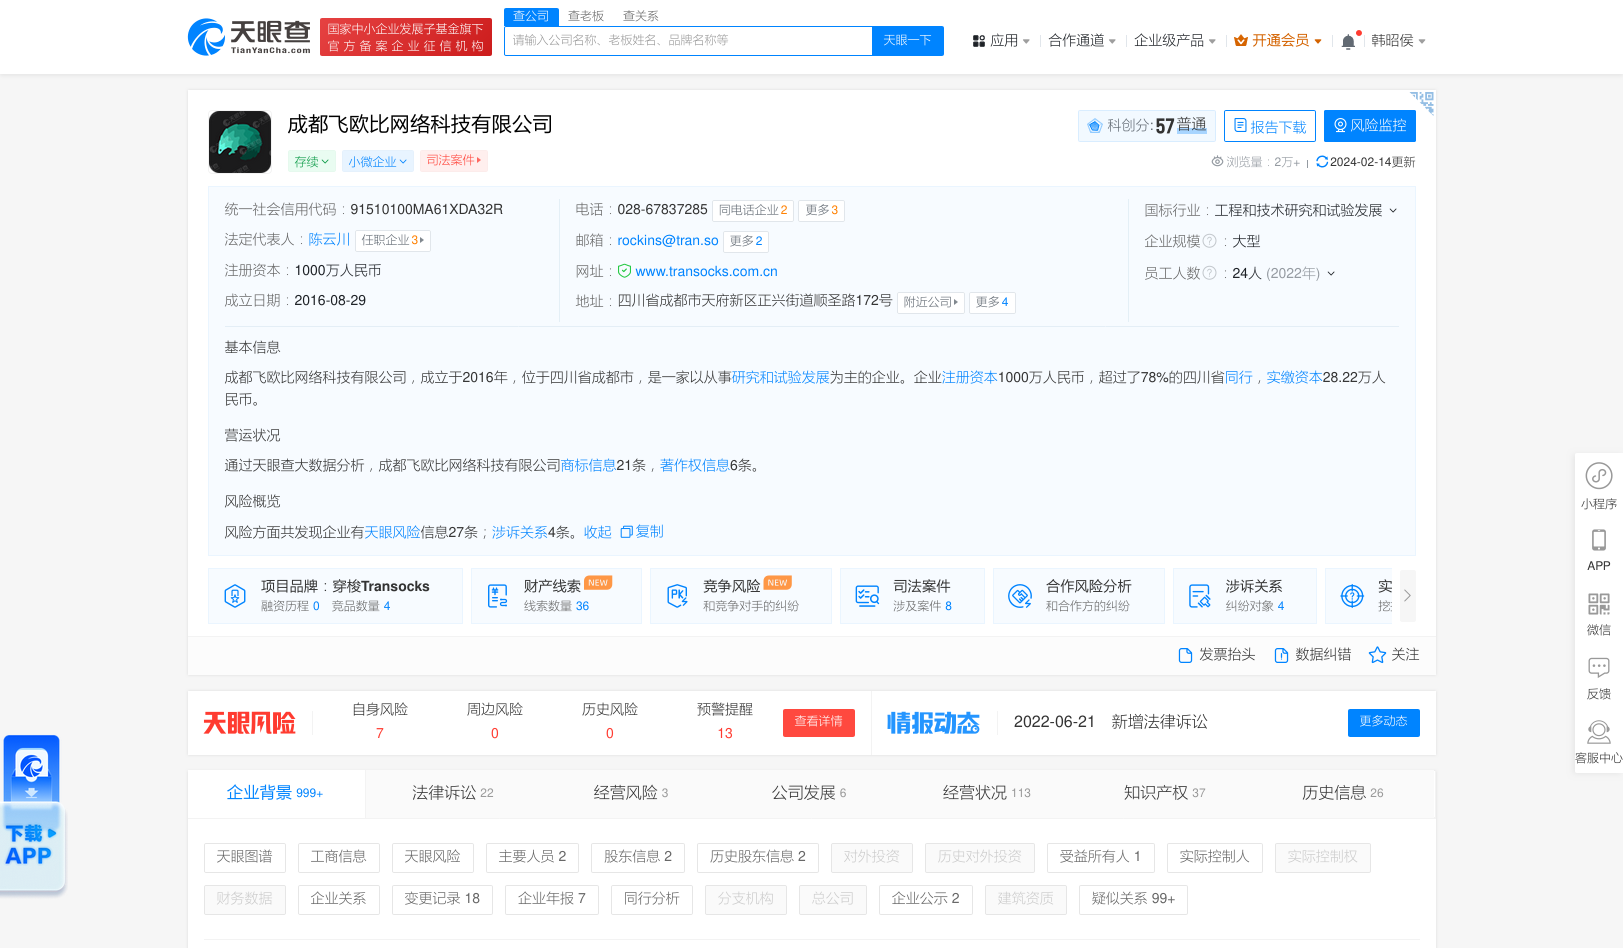The width and height of the screenshot is (1623, 948).
Task: Expand the 国标行业 industry chevron
Action: [1393, 211]
